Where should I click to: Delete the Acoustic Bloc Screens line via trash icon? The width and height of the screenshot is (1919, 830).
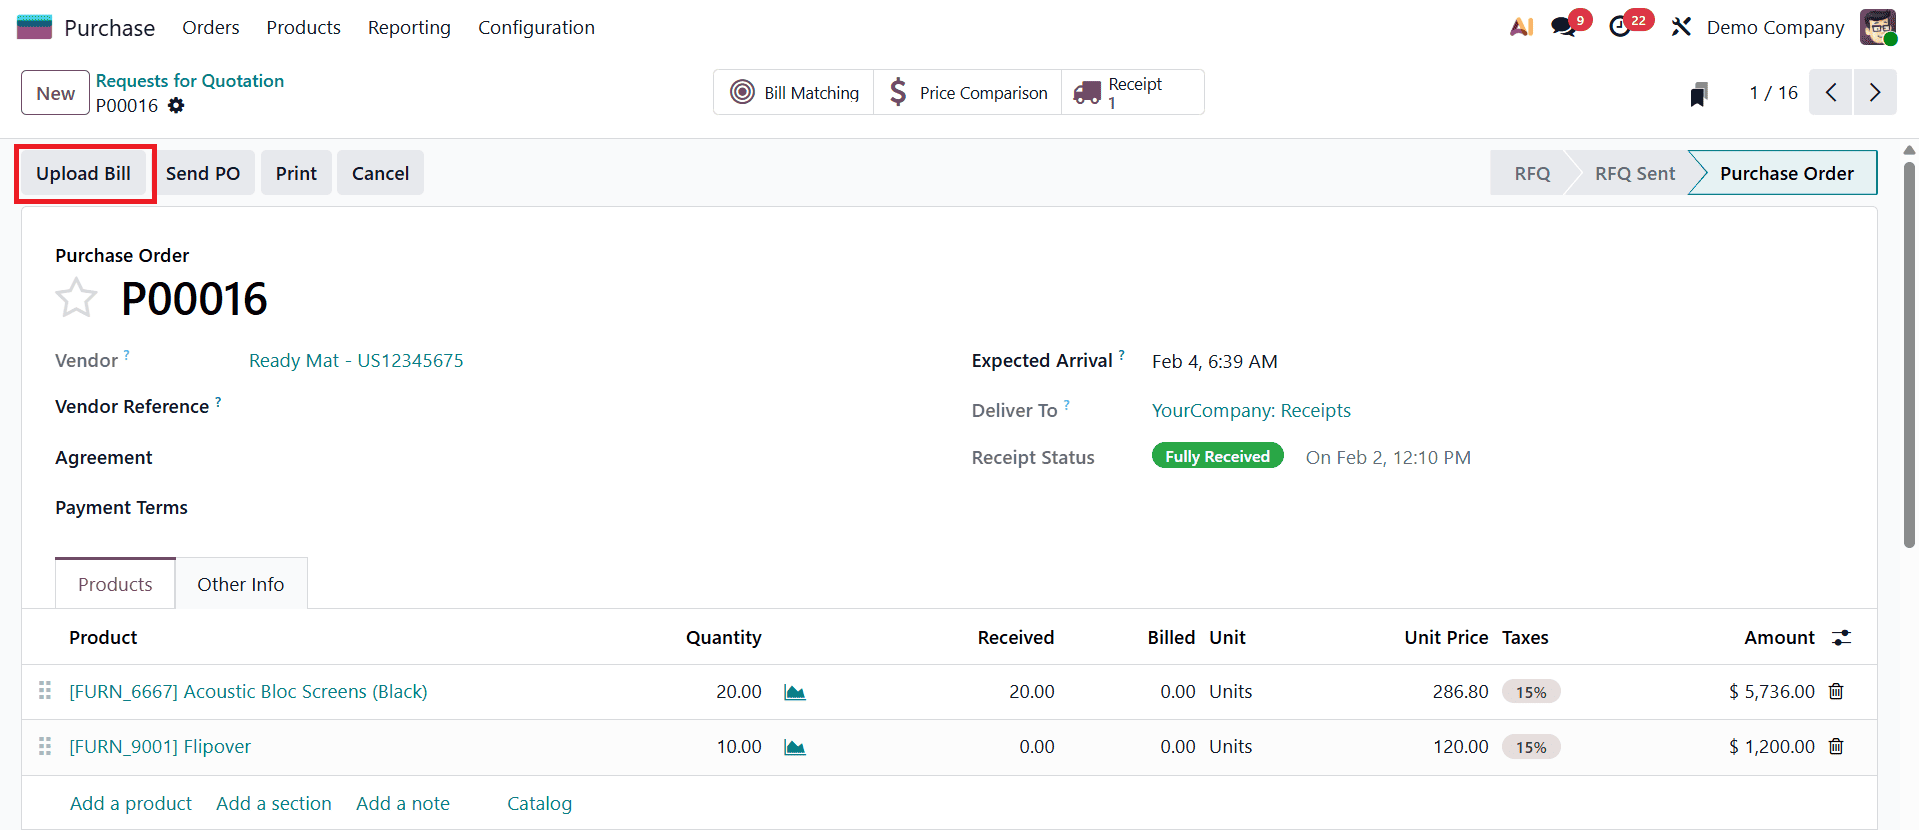1836,691
